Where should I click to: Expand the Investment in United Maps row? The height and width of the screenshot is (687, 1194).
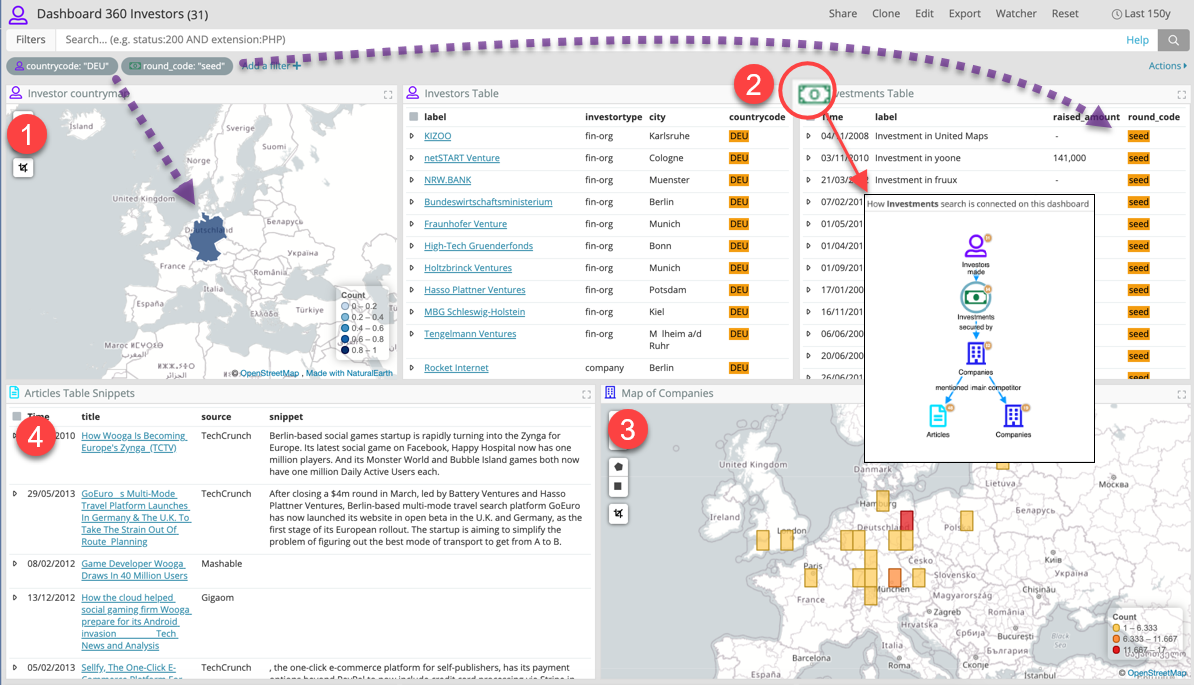tap(809, 136)
